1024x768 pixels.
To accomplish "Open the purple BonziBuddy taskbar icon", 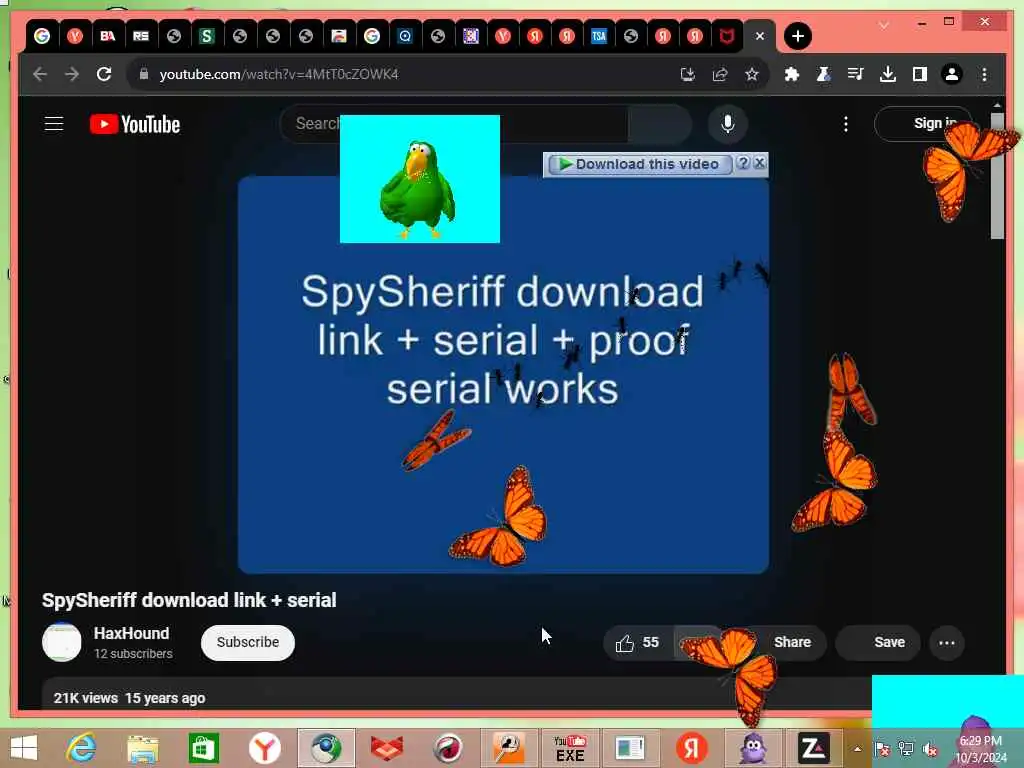I will [x=752, y=748].
